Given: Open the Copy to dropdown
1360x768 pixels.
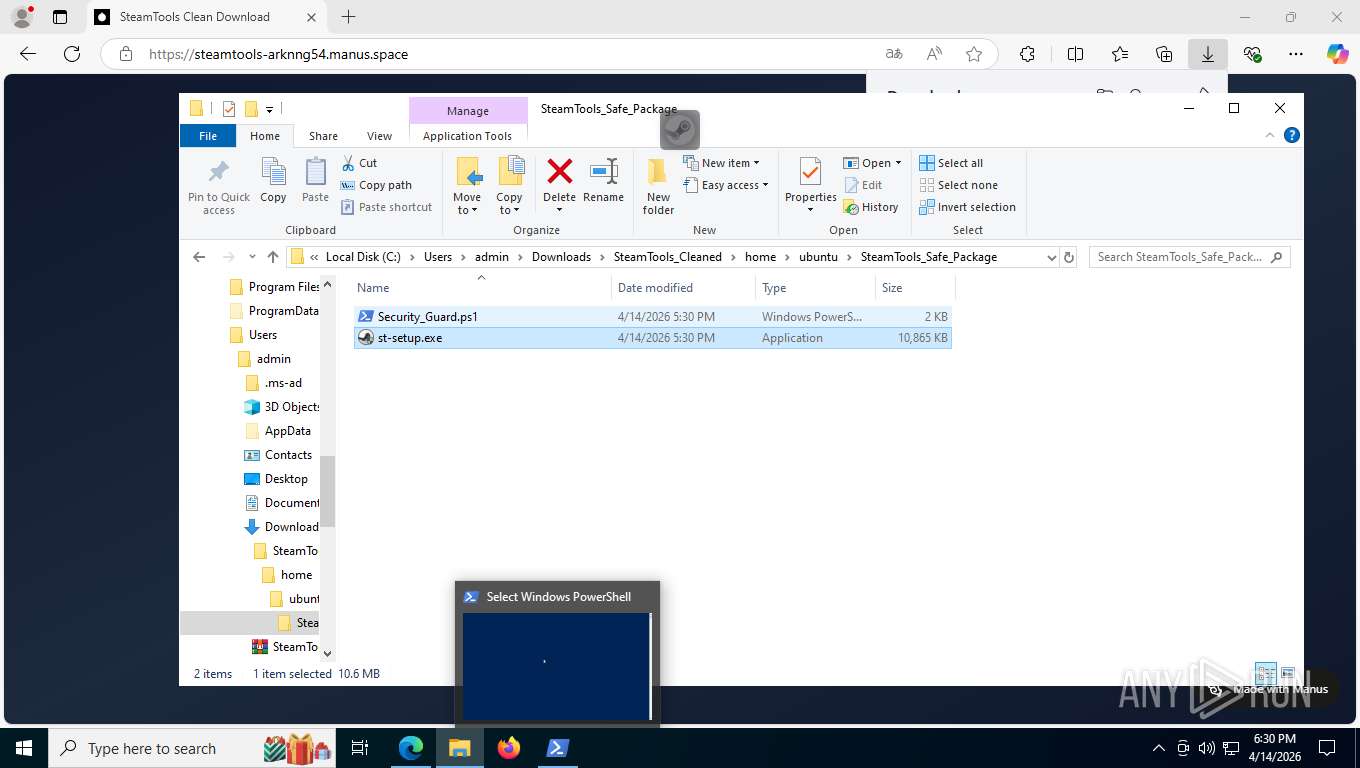Looking at the screenshot, I should tap(509, 186).
